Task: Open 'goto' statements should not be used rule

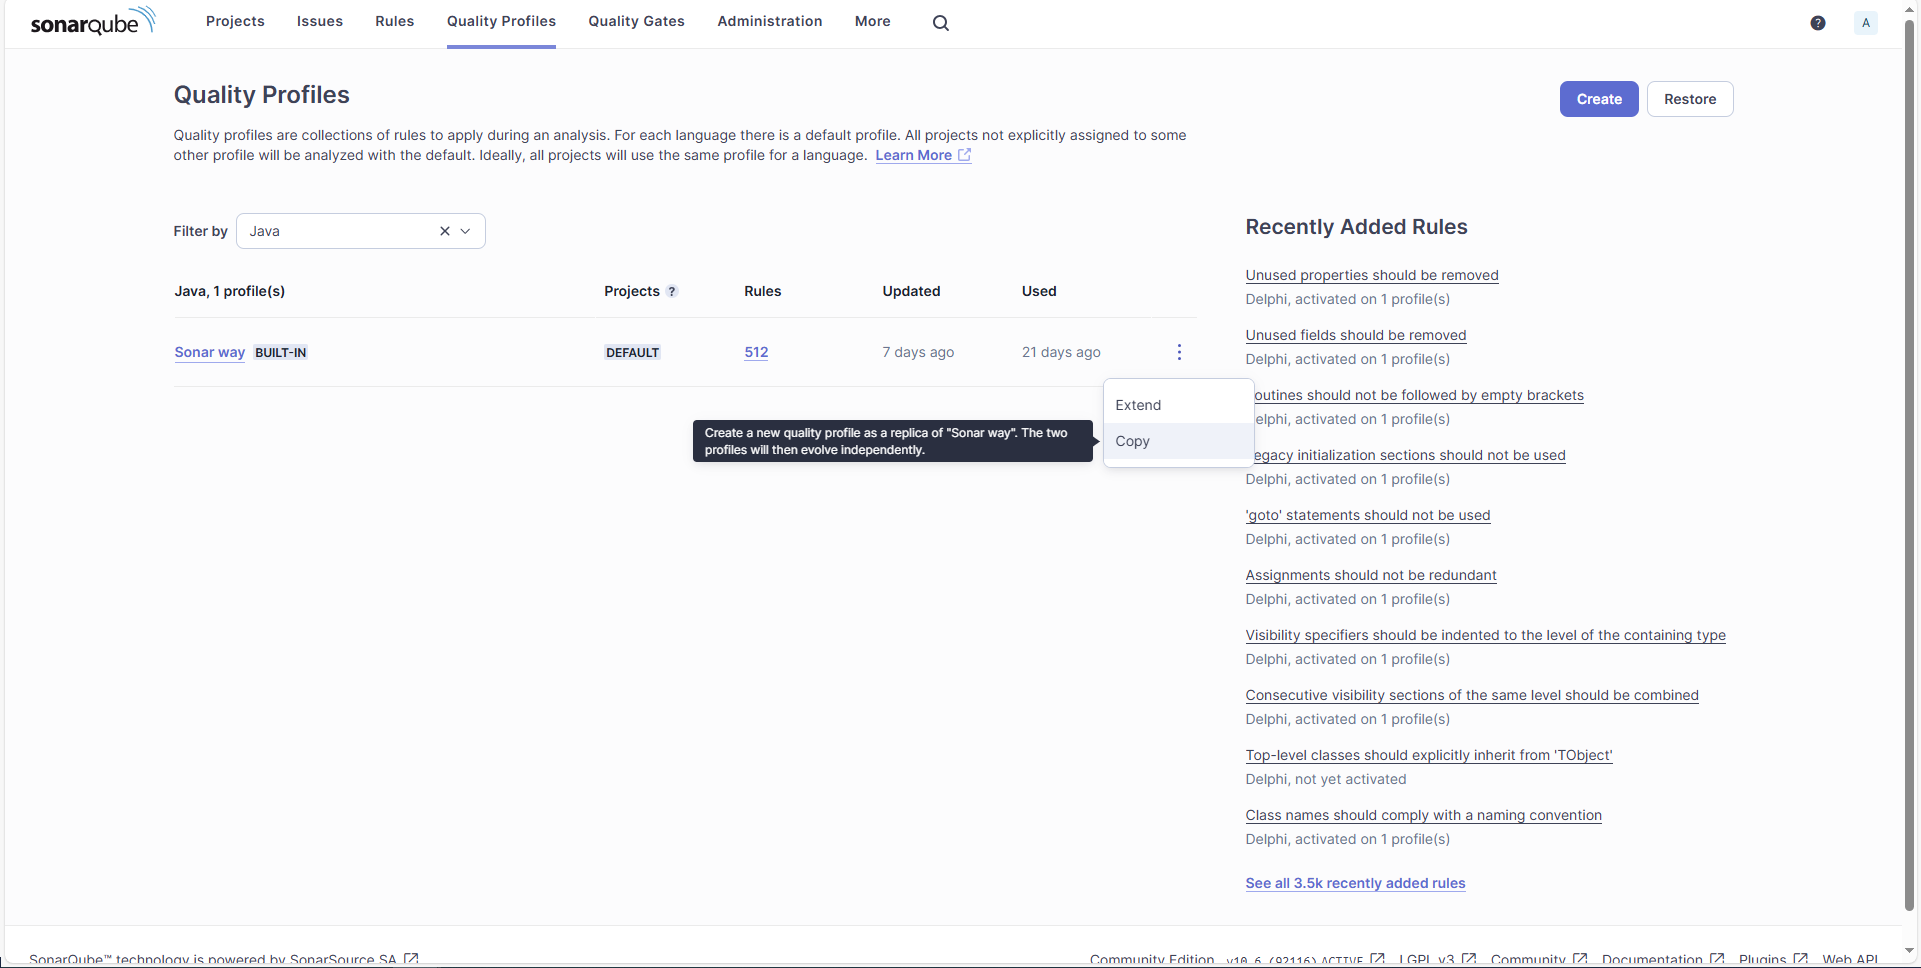Action: (x=1368, y=515)
